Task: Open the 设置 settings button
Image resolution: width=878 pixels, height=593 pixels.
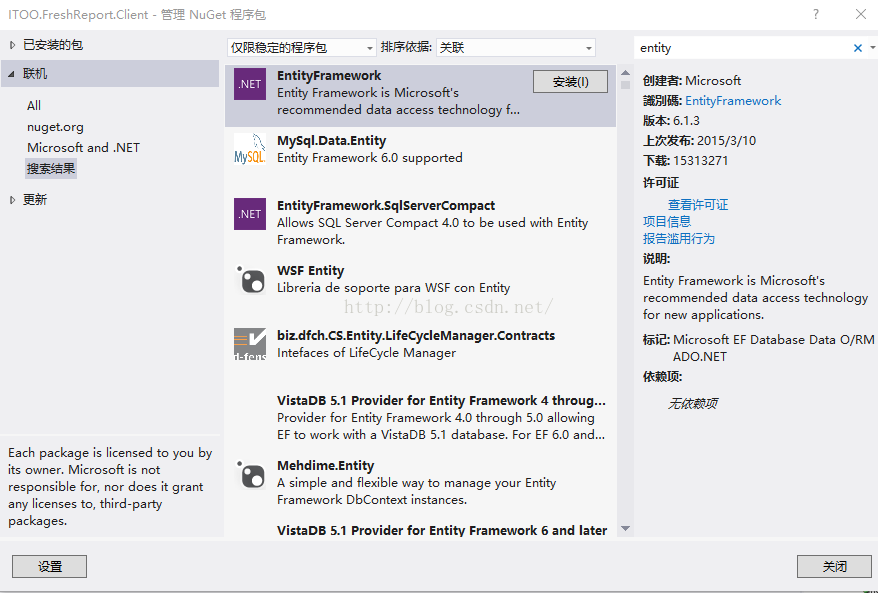Action: click(x=49, y=567)
